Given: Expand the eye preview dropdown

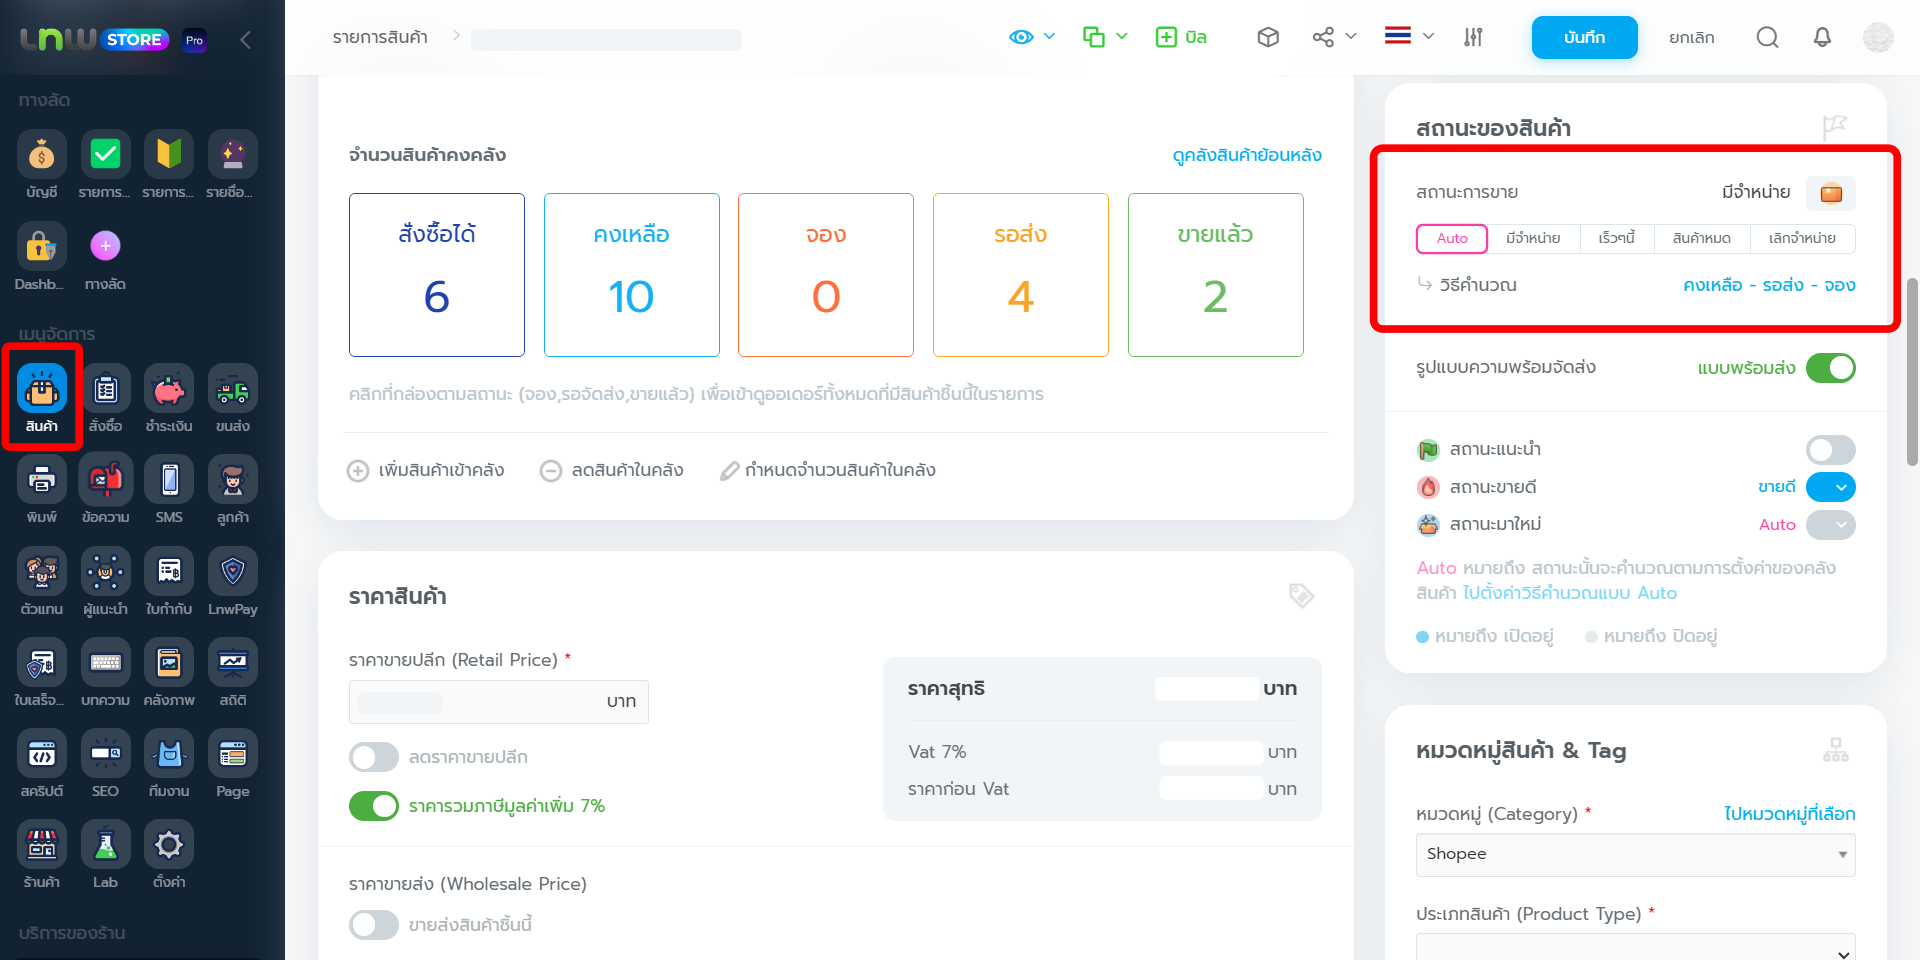Looking at the screenshot, I should (x=1032, y=37).
